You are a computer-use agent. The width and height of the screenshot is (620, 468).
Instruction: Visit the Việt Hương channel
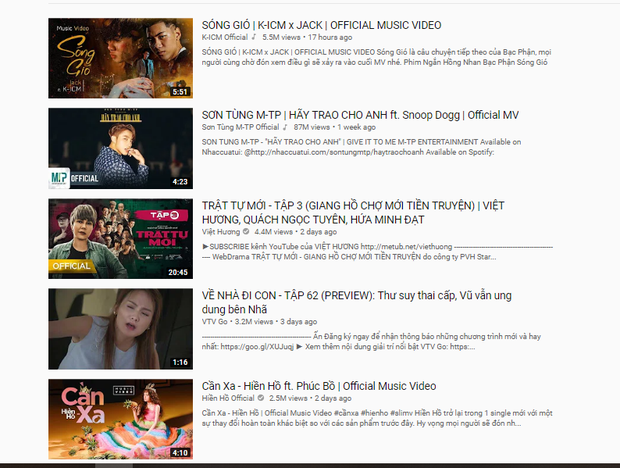pyautogui.click(x=221, y=232)
